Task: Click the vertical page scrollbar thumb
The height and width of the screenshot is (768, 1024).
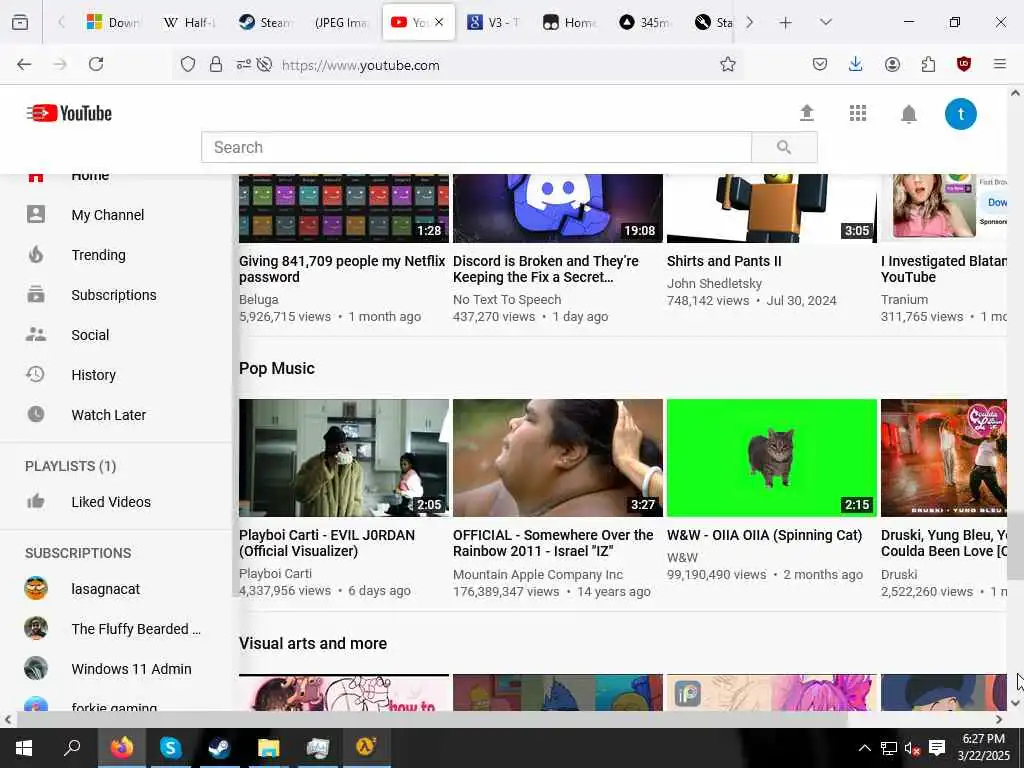Action: point(1015,546)
